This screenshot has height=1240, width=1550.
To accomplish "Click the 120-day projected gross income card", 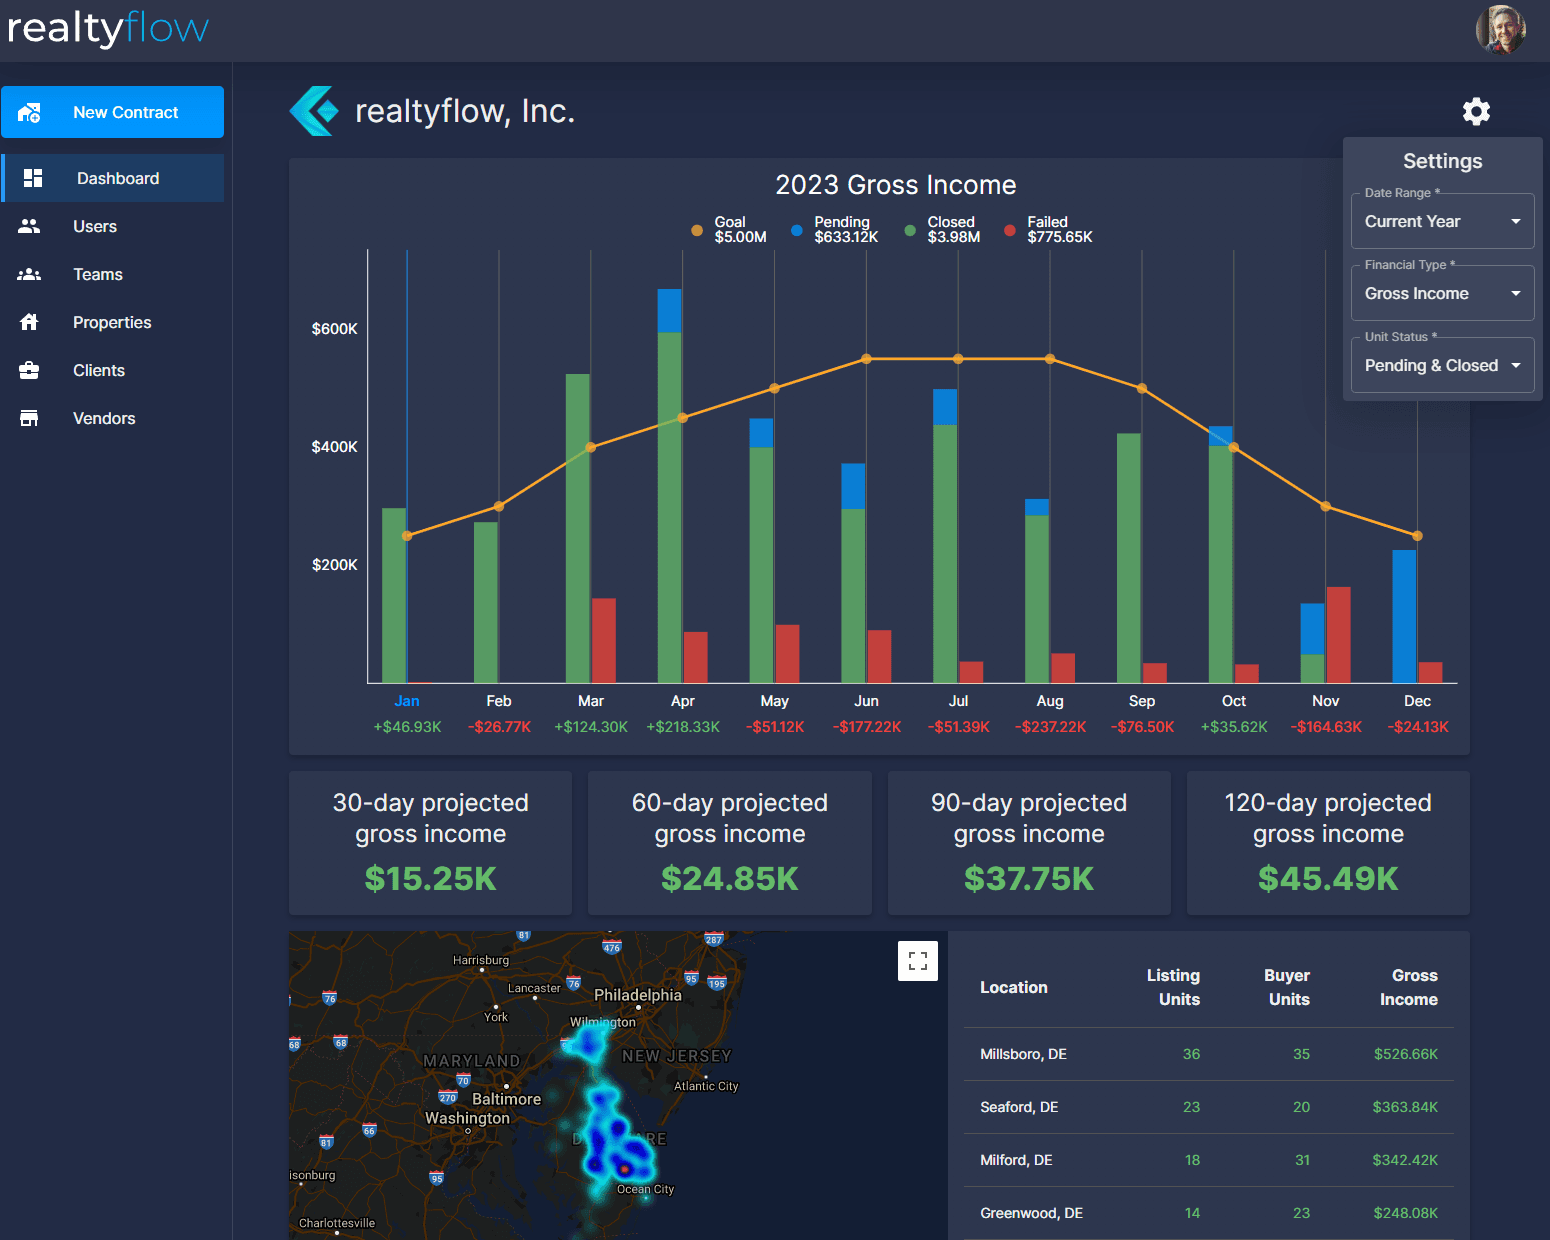I will (x=1328, y=843).
